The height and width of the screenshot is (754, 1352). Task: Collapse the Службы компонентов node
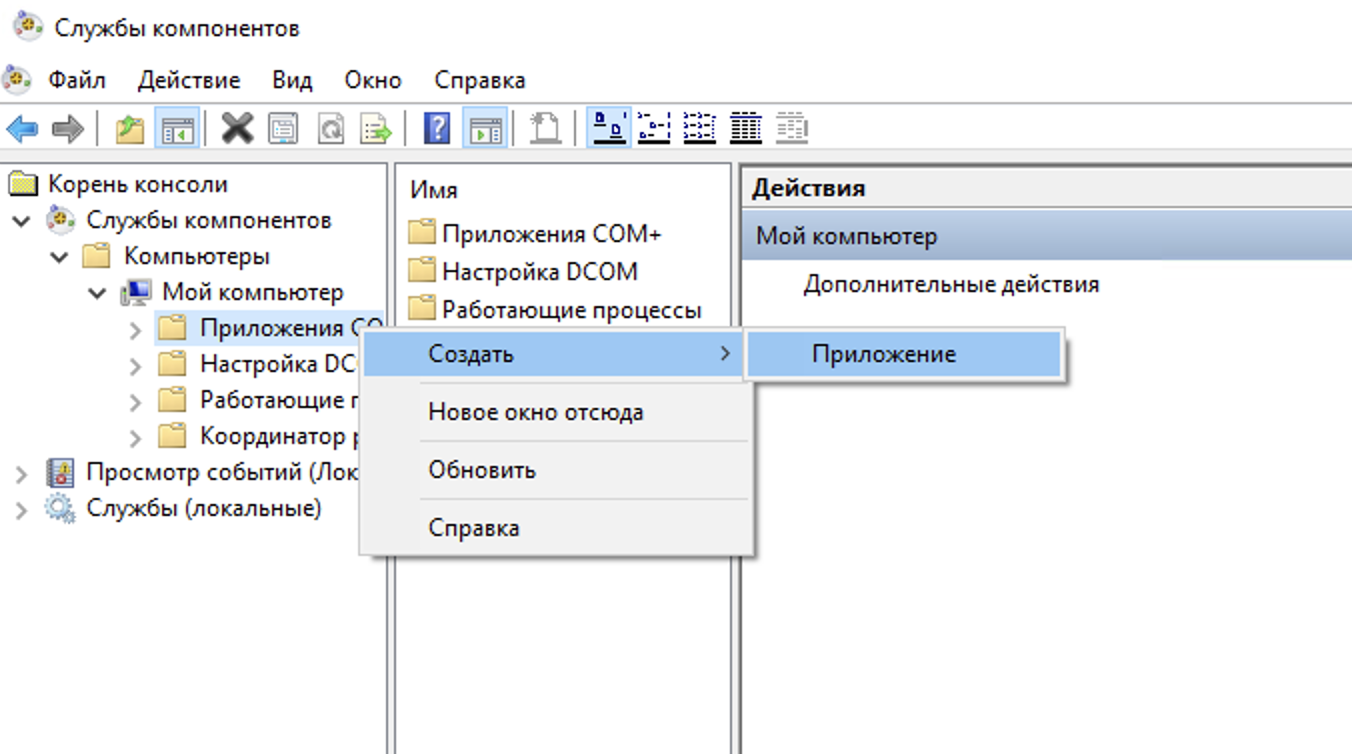click(22, 221)
